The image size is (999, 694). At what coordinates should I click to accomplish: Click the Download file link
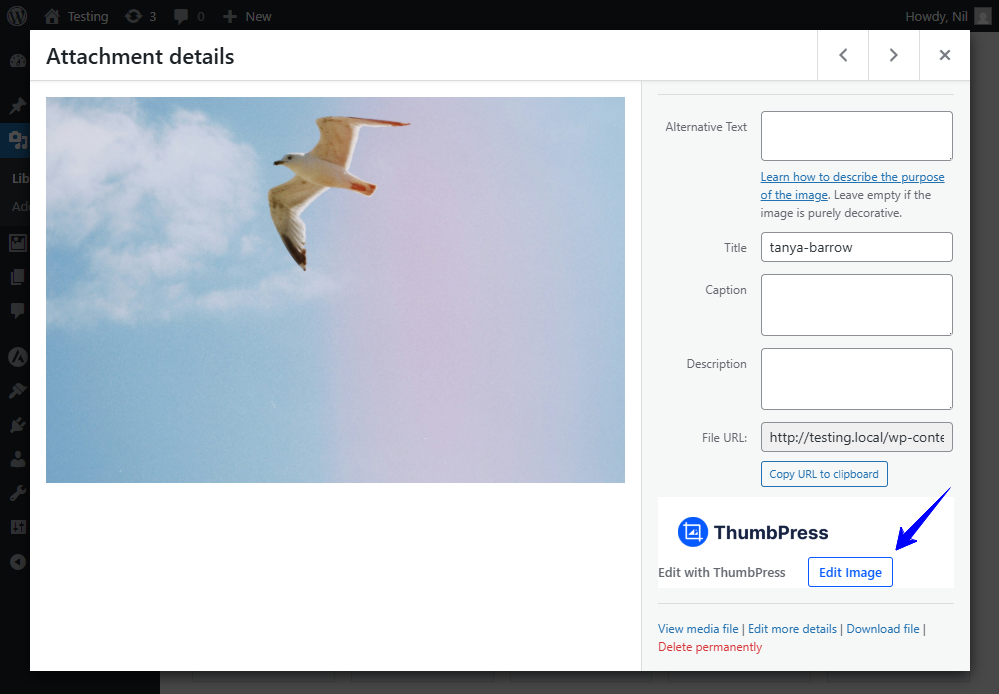coord(882,629)
